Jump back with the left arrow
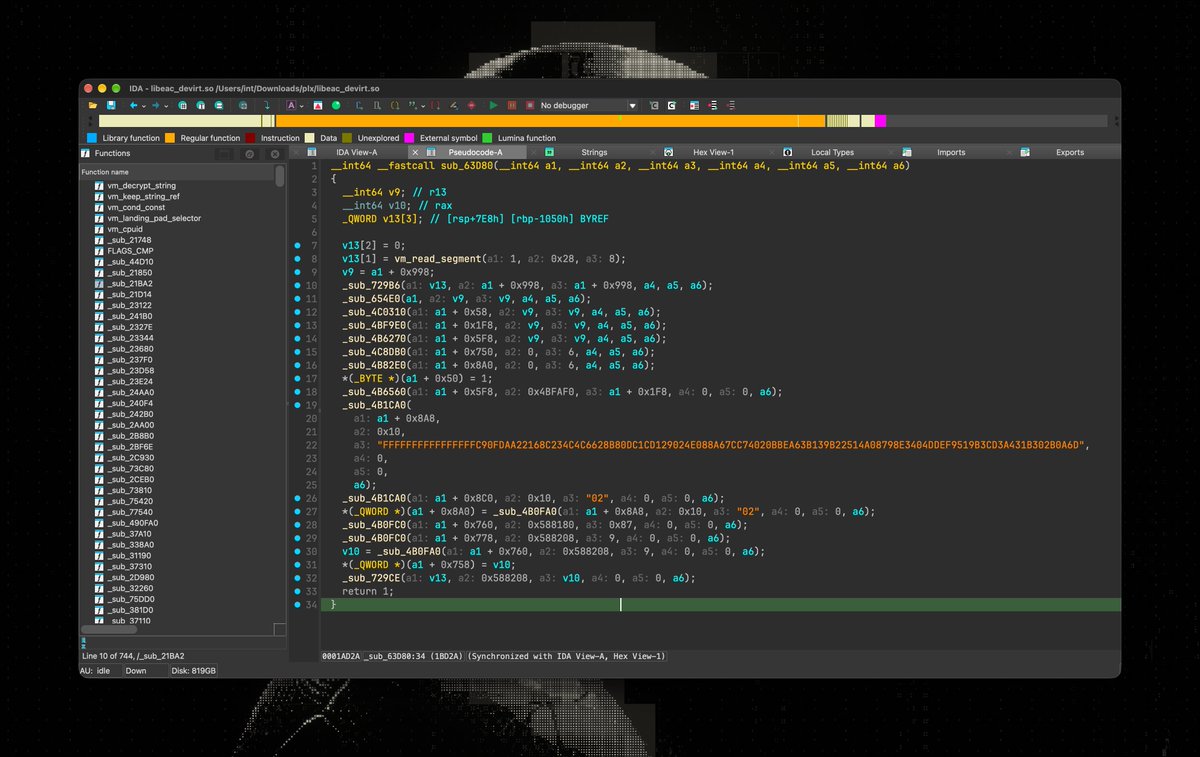Viewport: 1200px width, 757px height. (x=133, y=105)
